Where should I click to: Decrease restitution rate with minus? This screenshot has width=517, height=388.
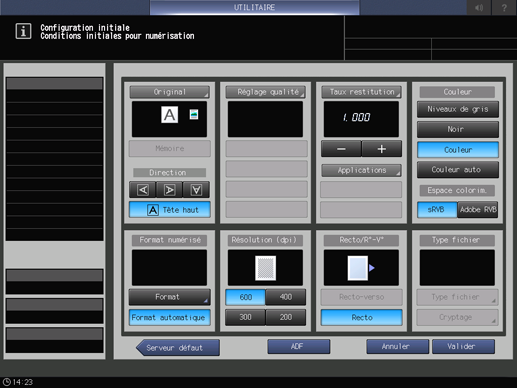[341, 149]
